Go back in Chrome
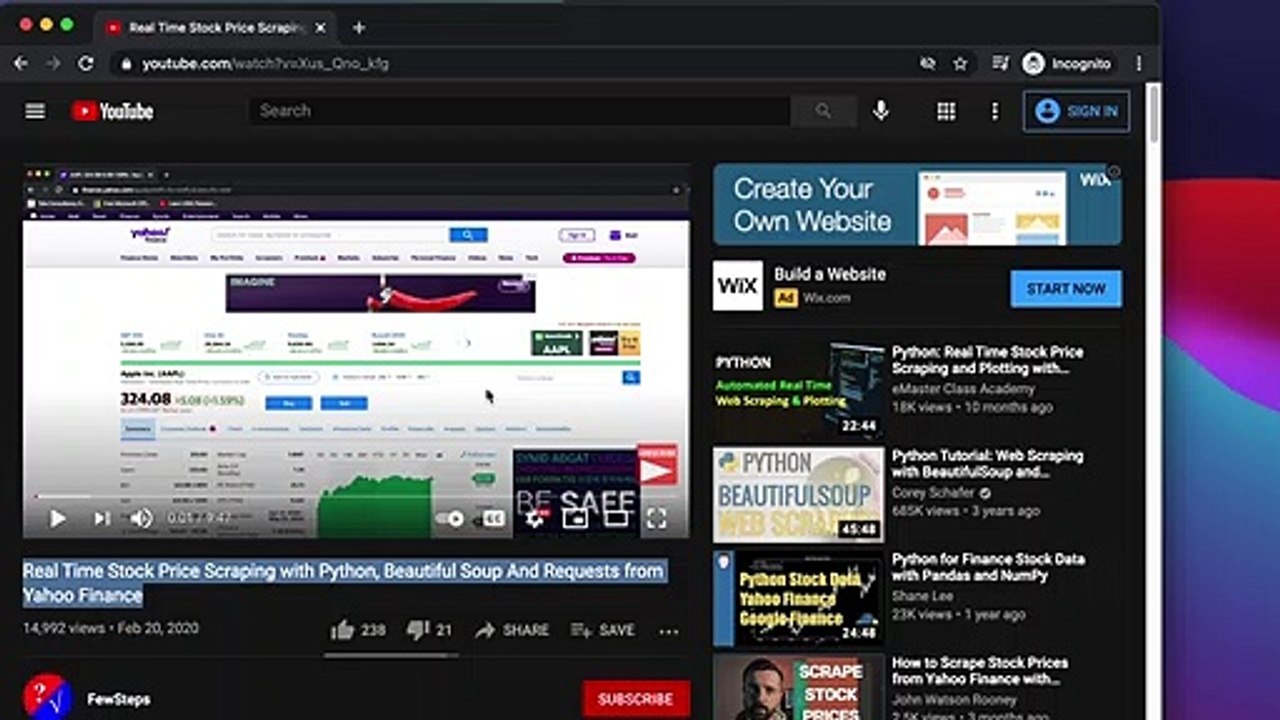This screenshot has width=1280, height=720. (x=21, y=63)
